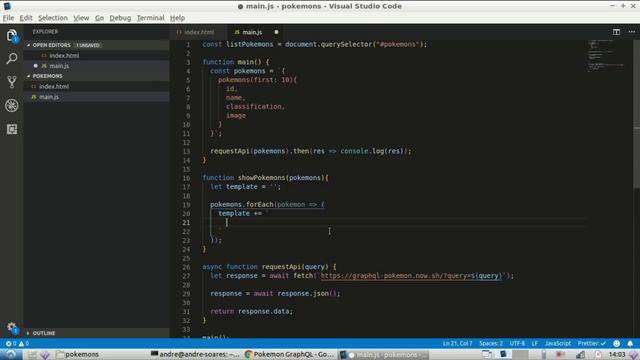Image resolution: width=640 pixels, height=360 pixels.
Task: Click line number 13 in the gutter
Action: tap(186, 151)
